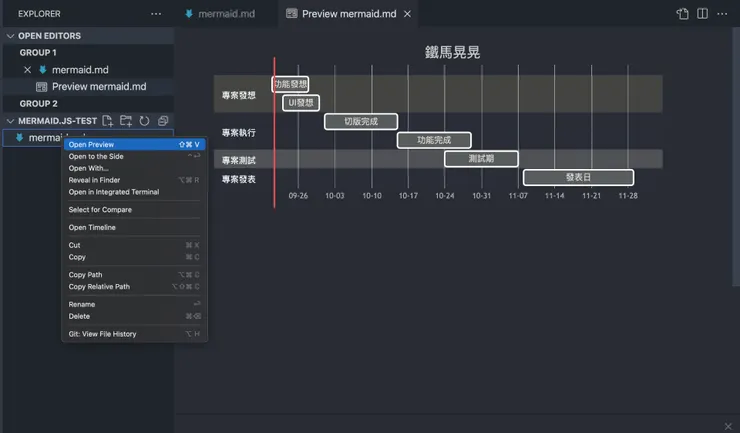740x433 pixels.
Task: Click the new folder icon in MERMAID.JS-TEST header
Action: coord(126,121)
